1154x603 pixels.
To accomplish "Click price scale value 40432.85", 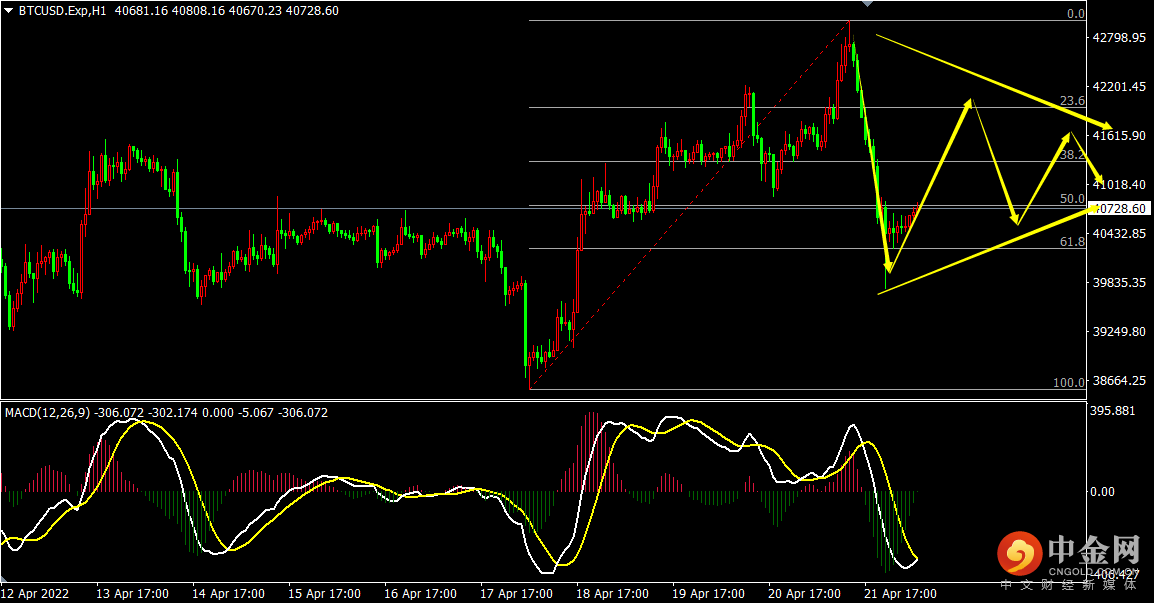I will click(x=1119, y=233).
